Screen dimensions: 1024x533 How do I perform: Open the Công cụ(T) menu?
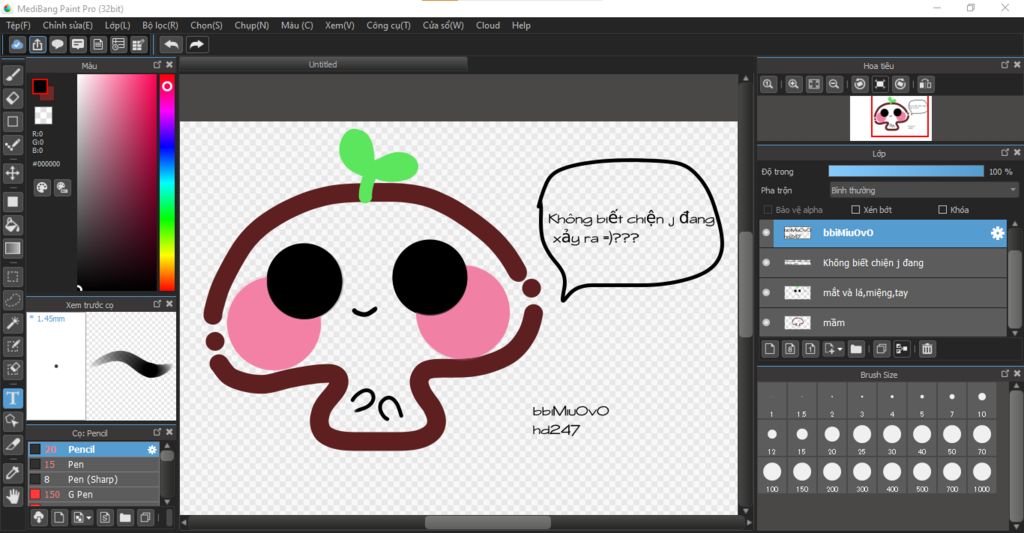click(388, 25)
